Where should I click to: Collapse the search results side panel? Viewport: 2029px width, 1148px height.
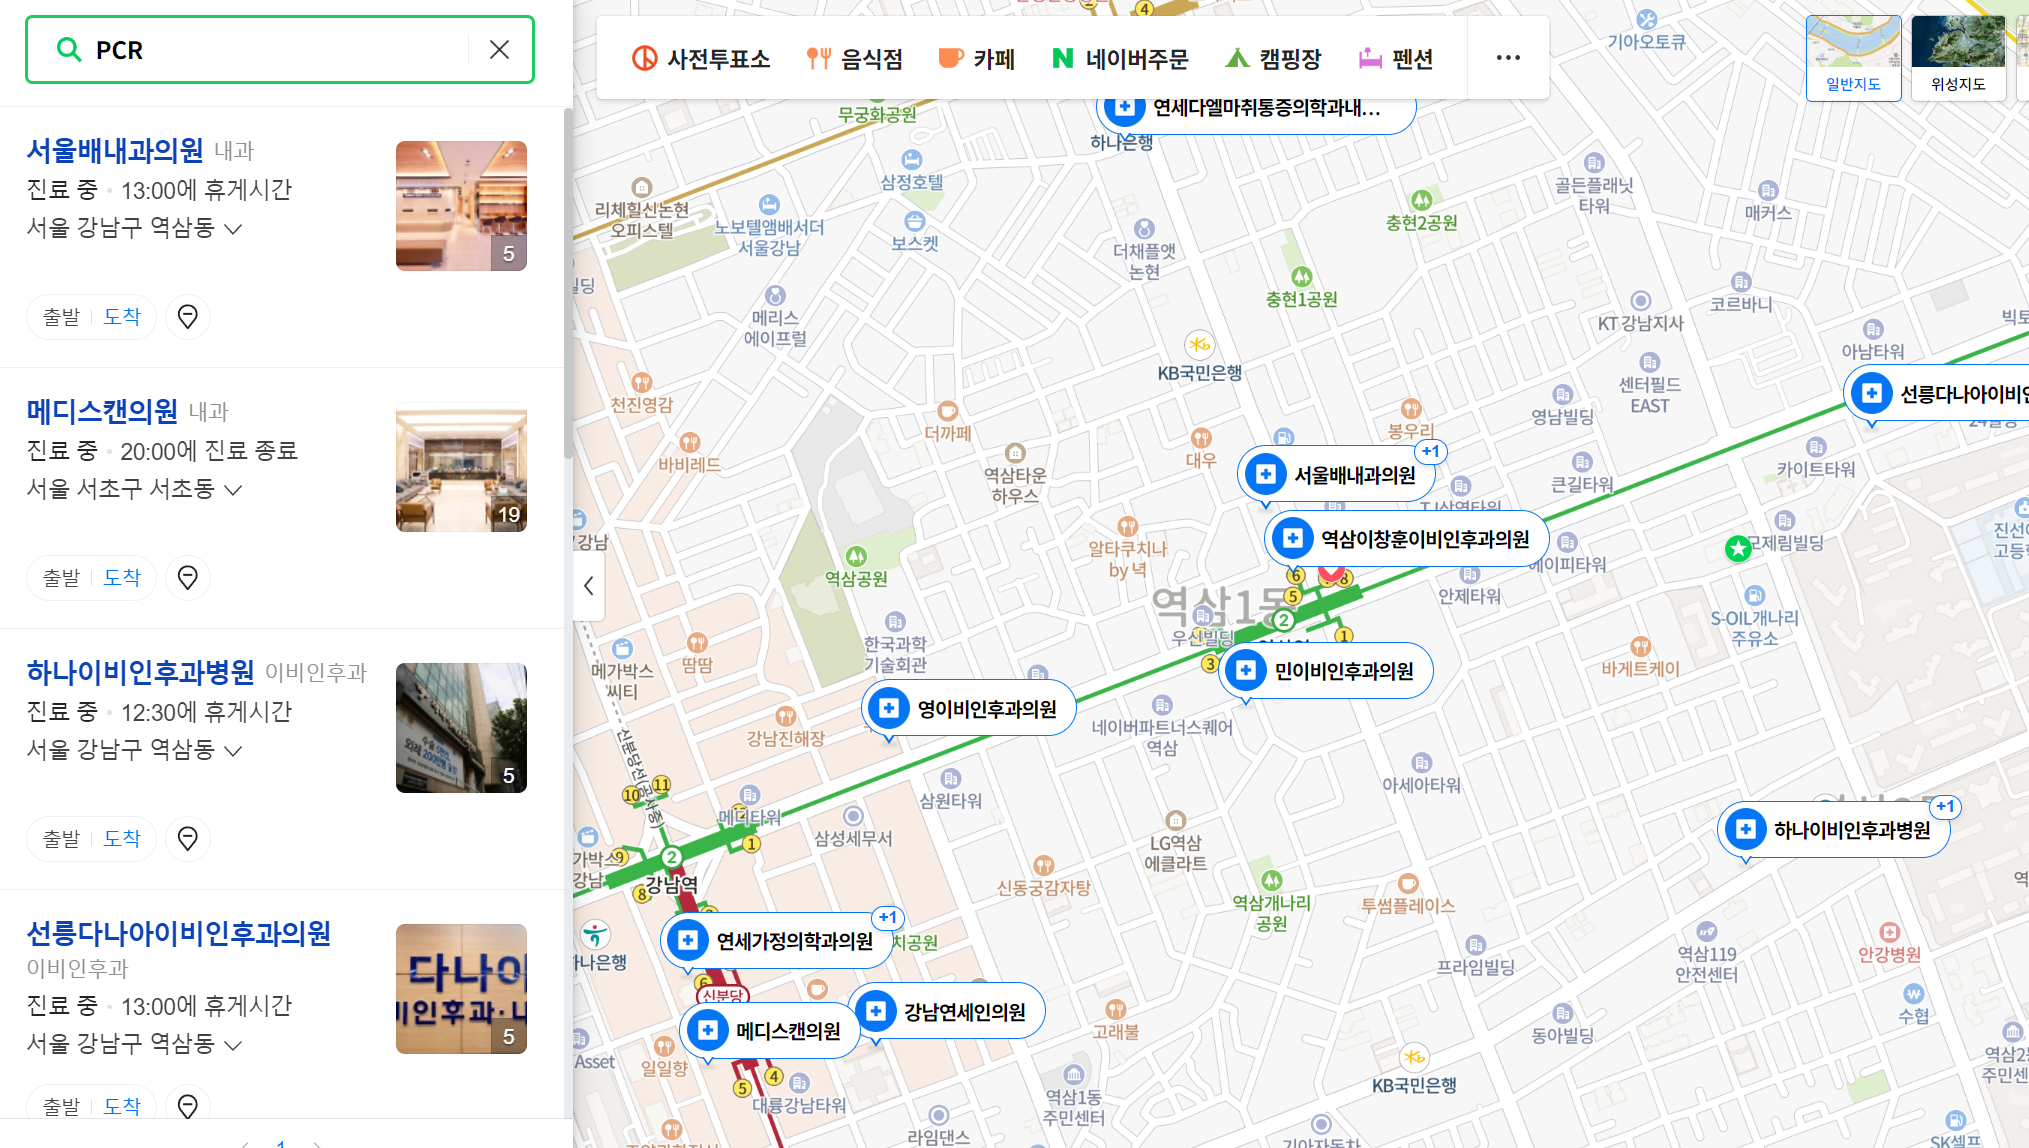tap(589, 586)
